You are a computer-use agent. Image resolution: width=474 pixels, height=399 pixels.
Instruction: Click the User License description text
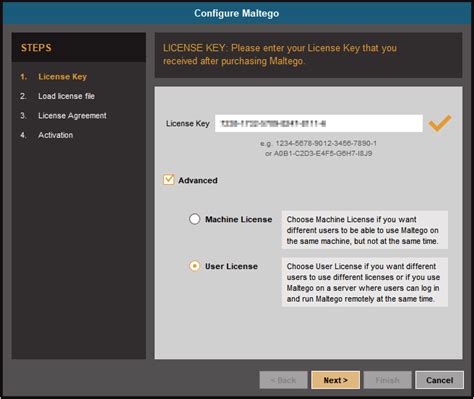point(365,282)
